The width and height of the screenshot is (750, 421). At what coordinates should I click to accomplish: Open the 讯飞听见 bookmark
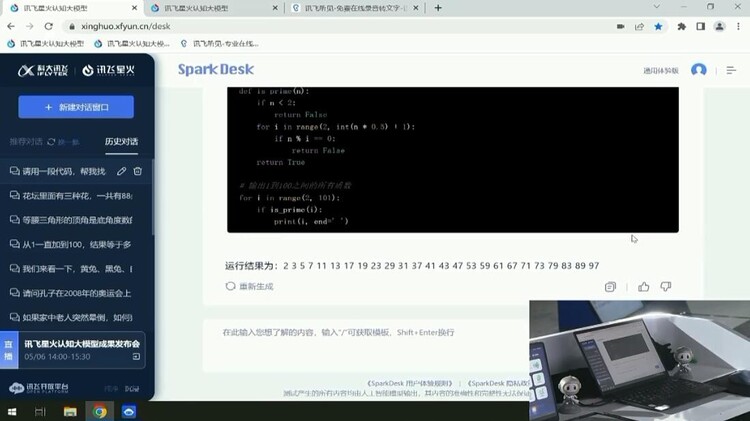click(220, 44)
